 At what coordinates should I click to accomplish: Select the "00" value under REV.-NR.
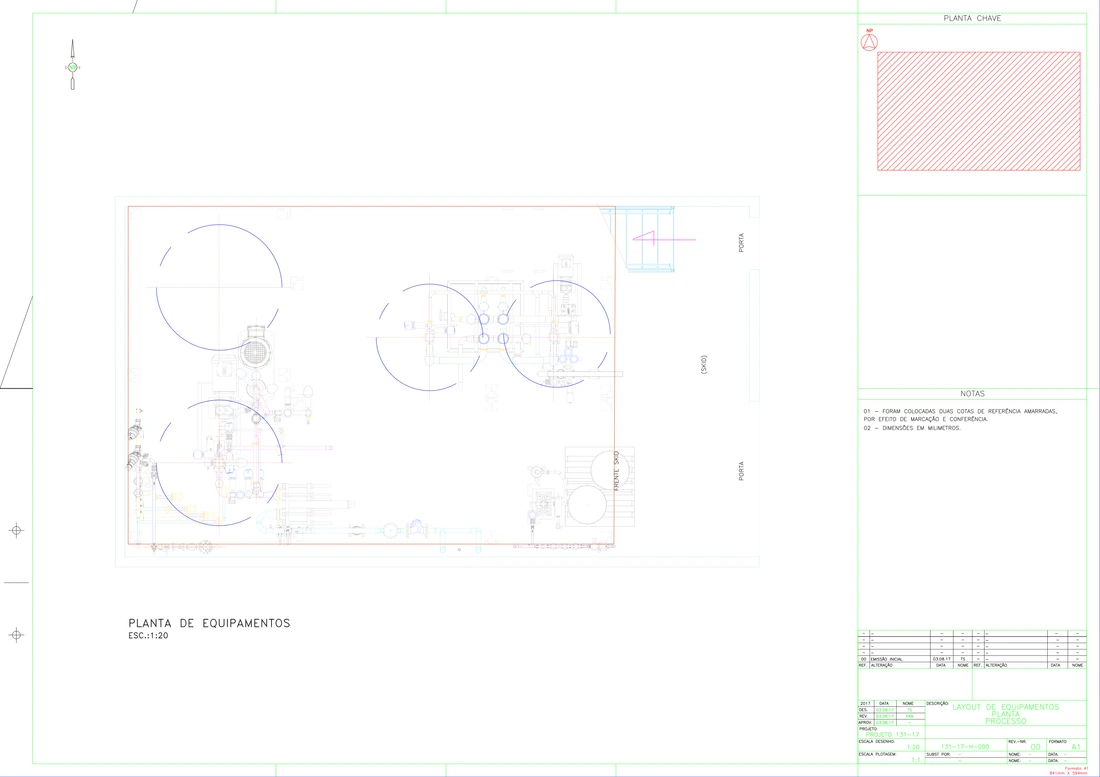(1035, 747)
